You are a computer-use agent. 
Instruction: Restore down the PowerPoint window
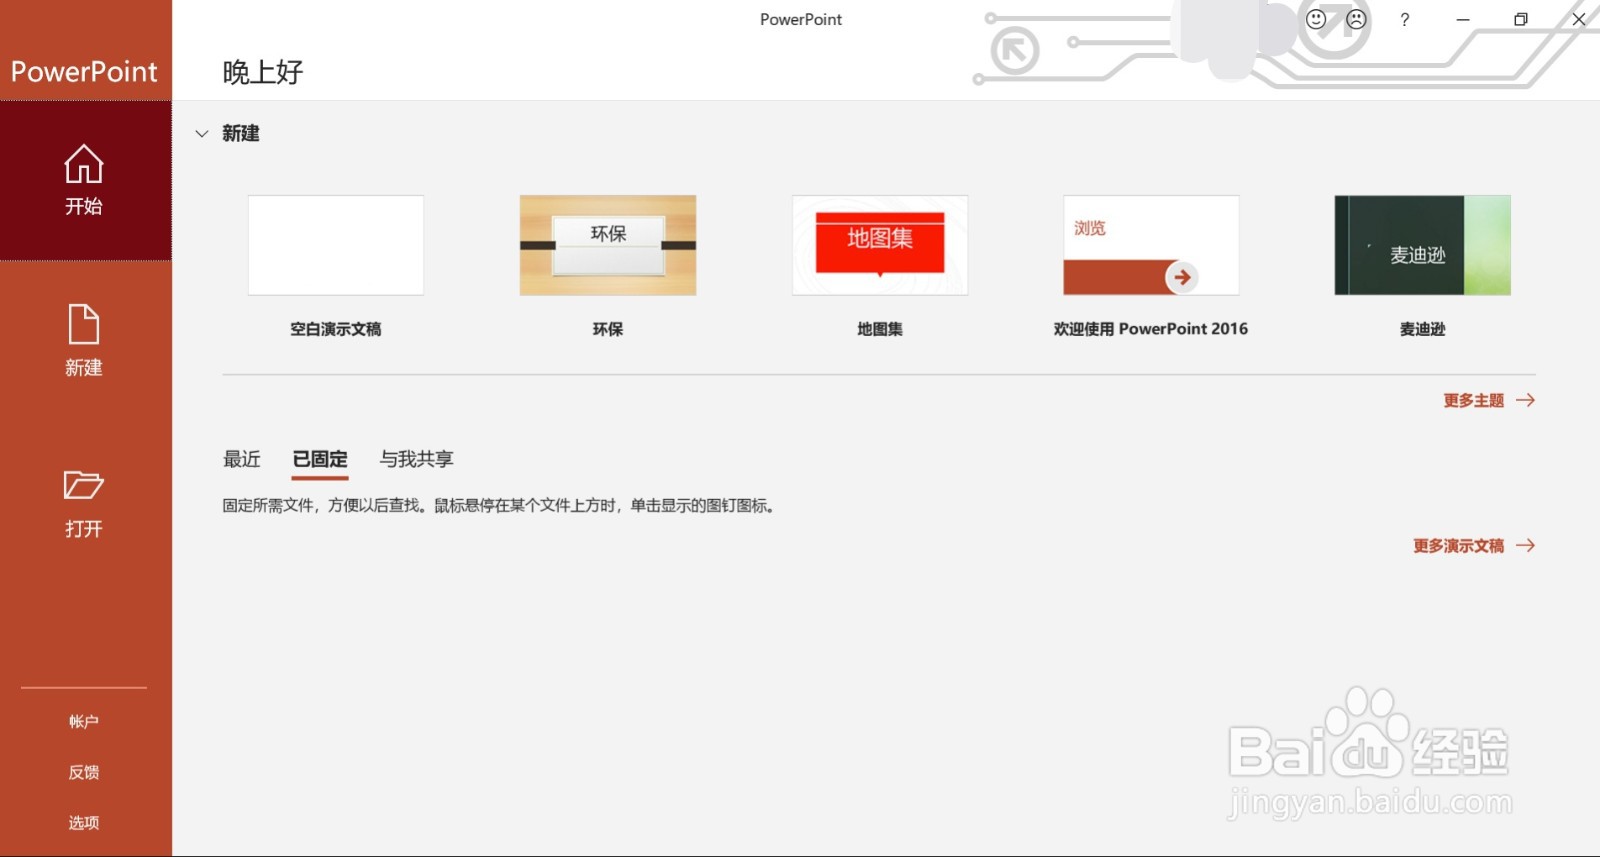(x=1521, y=19)
